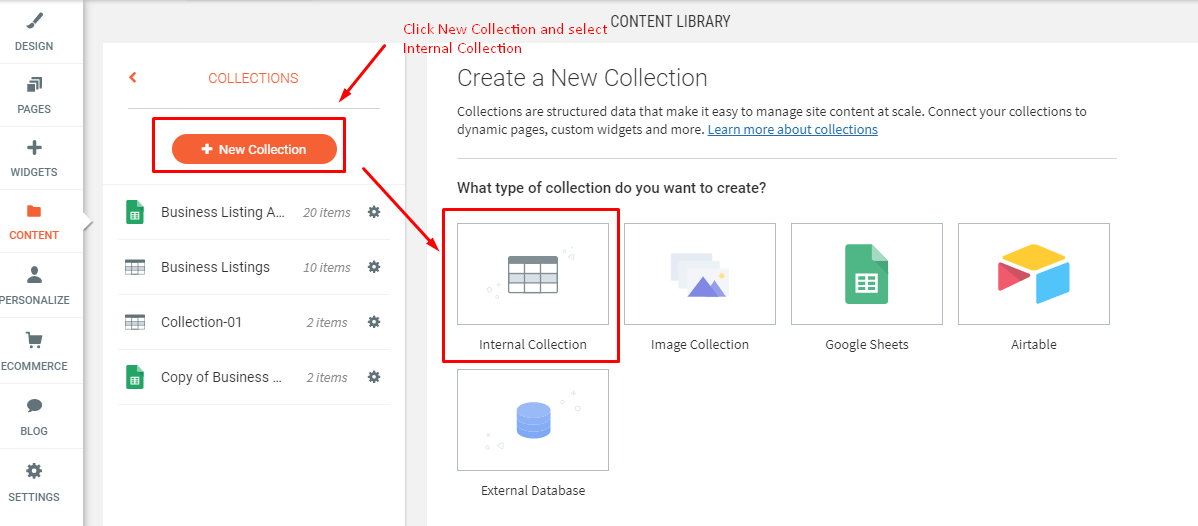Select the Google Sheets collection type
The width and height of the screenshot is (1198, 526).
click(866, 274)
